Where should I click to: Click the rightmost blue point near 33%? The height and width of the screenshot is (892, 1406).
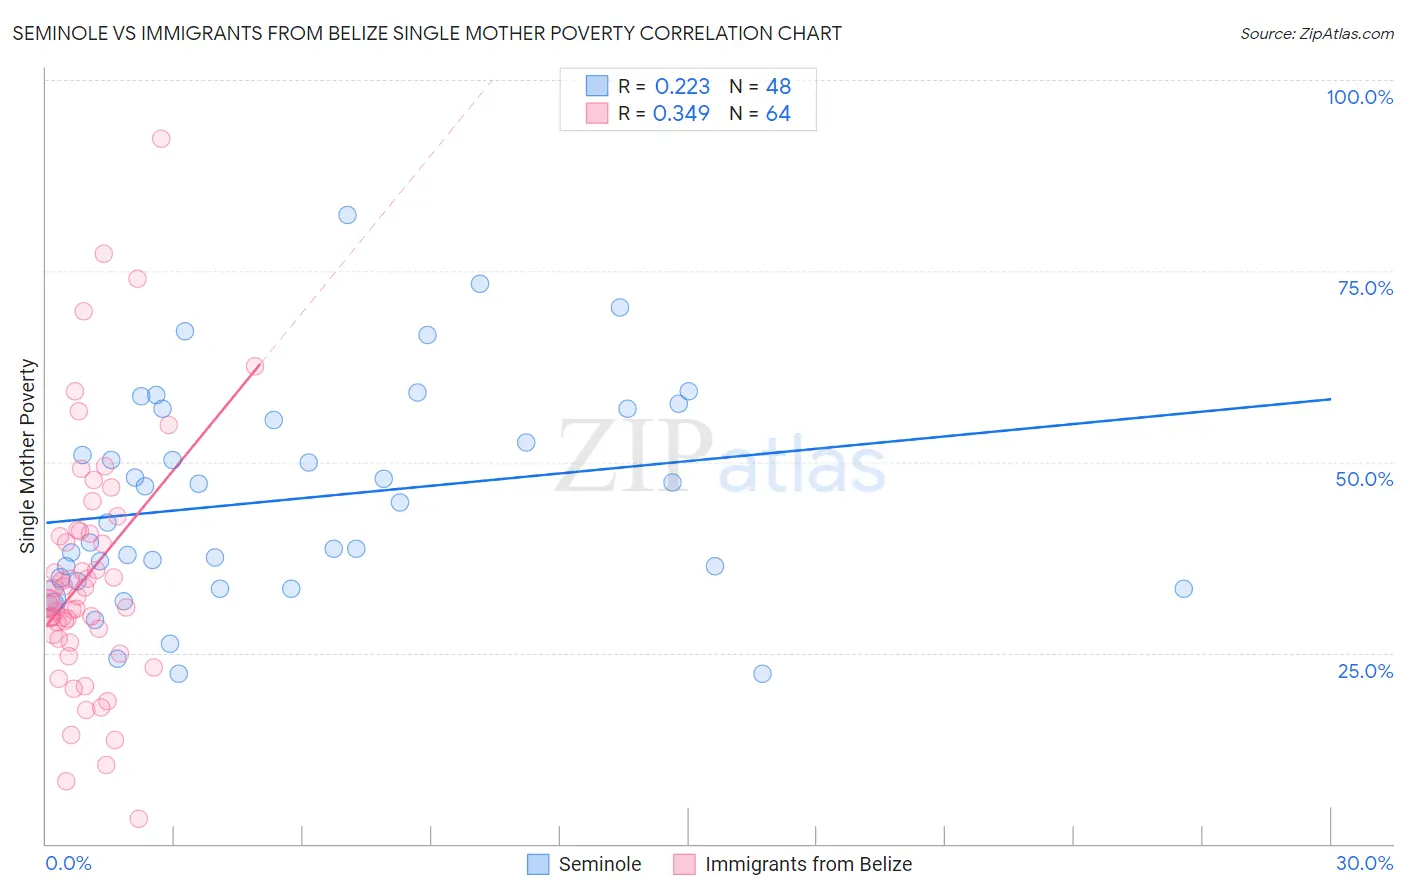pyautogui.click(x=1183, y=589)
